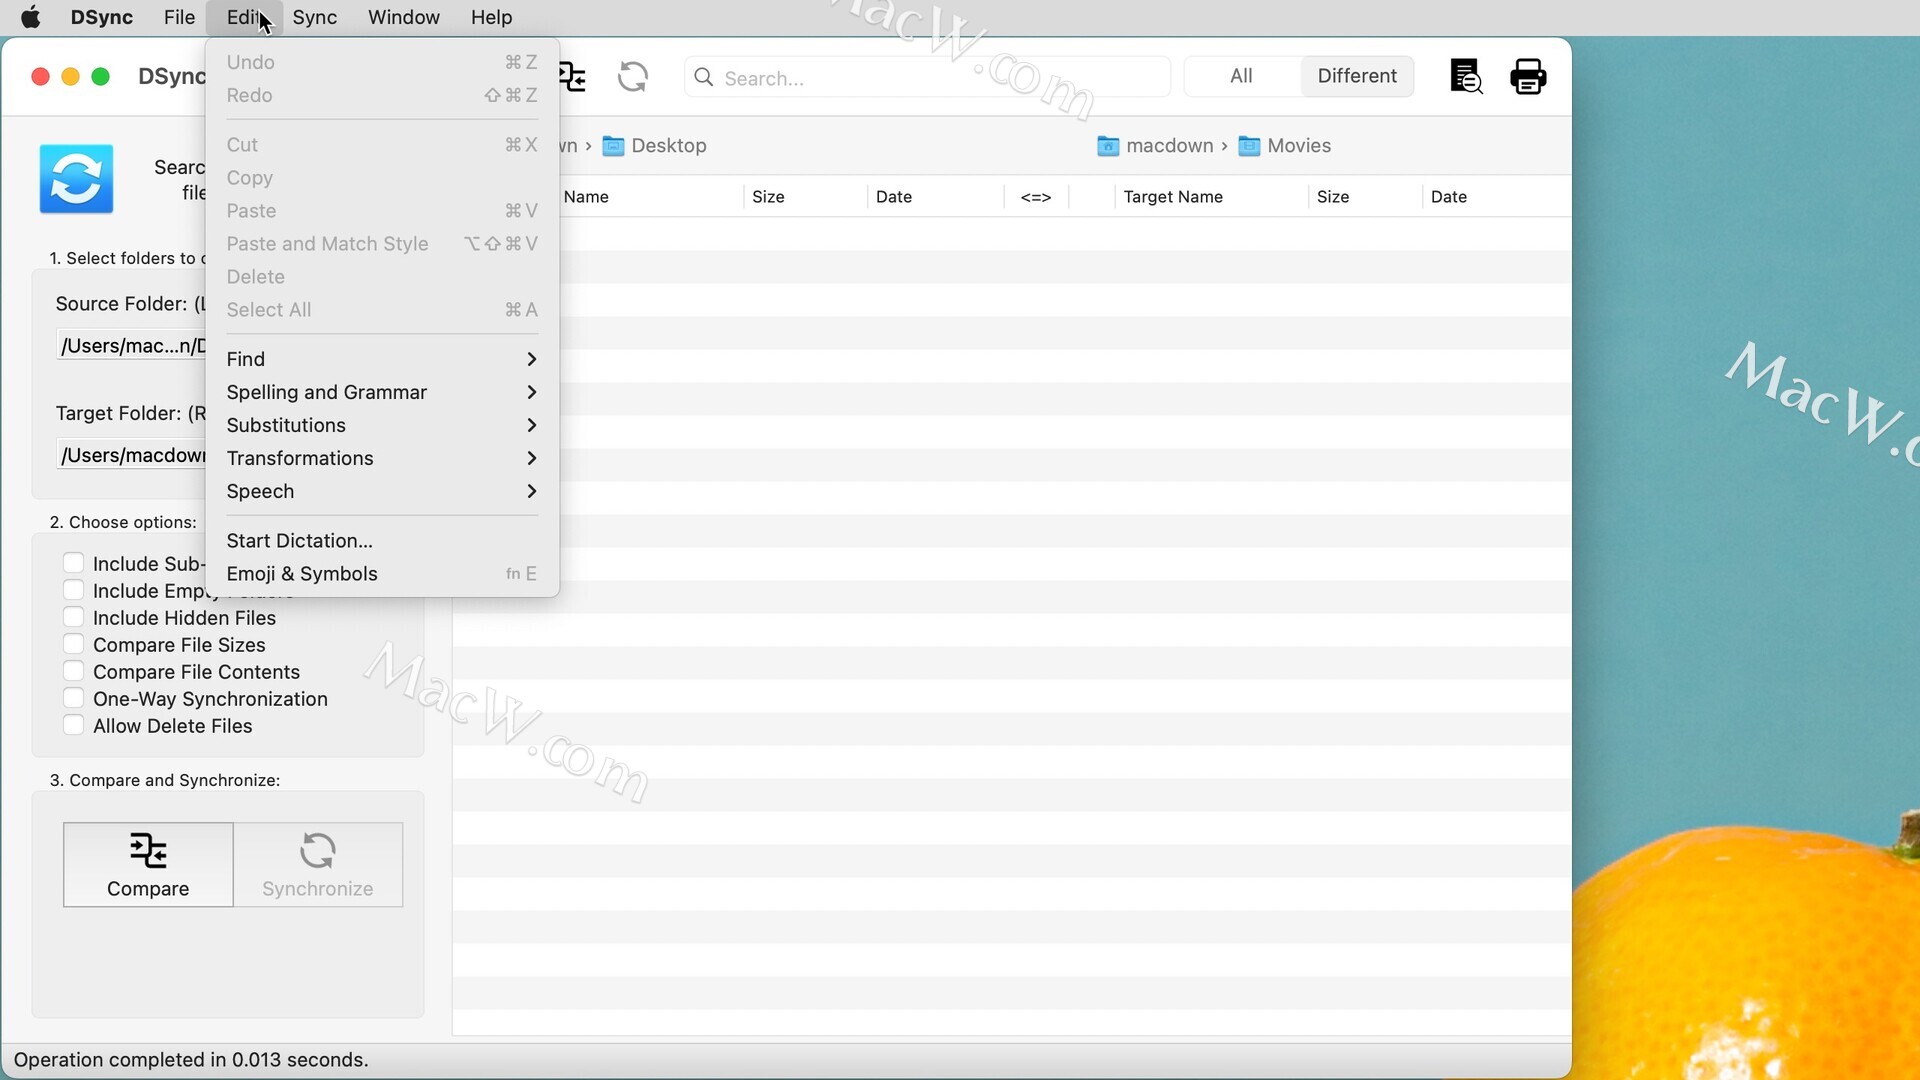Choose Start Dictation from Edit menu

(382, 541)
